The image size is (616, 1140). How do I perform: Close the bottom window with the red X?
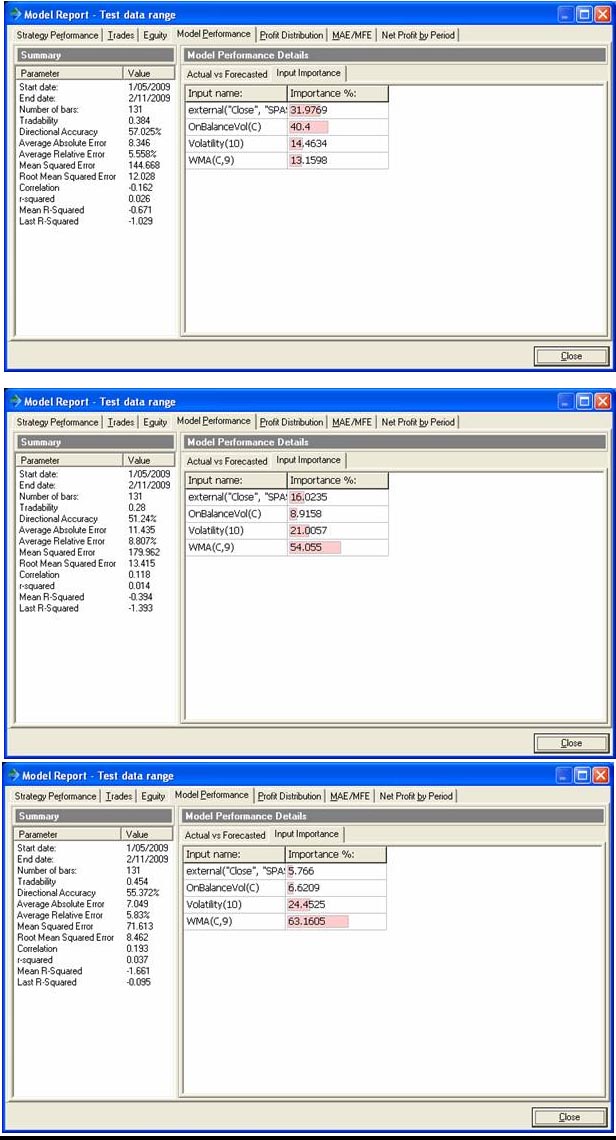tap(602, 776)
